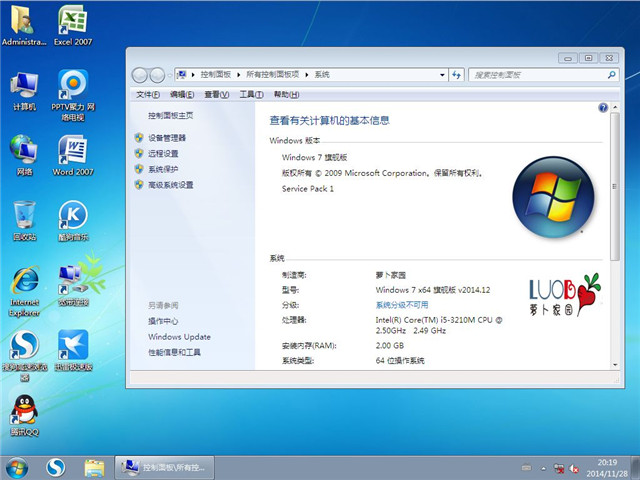Click the back navigation arrow

[x=140, y=75]
